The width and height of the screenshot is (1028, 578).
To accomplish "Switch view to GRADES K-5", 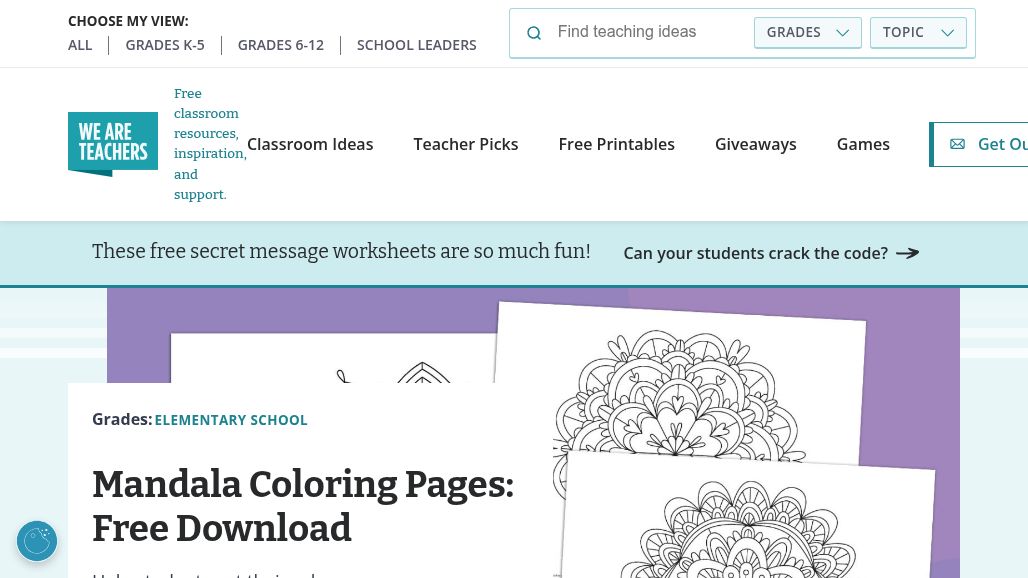I will [x=165, y=45].
